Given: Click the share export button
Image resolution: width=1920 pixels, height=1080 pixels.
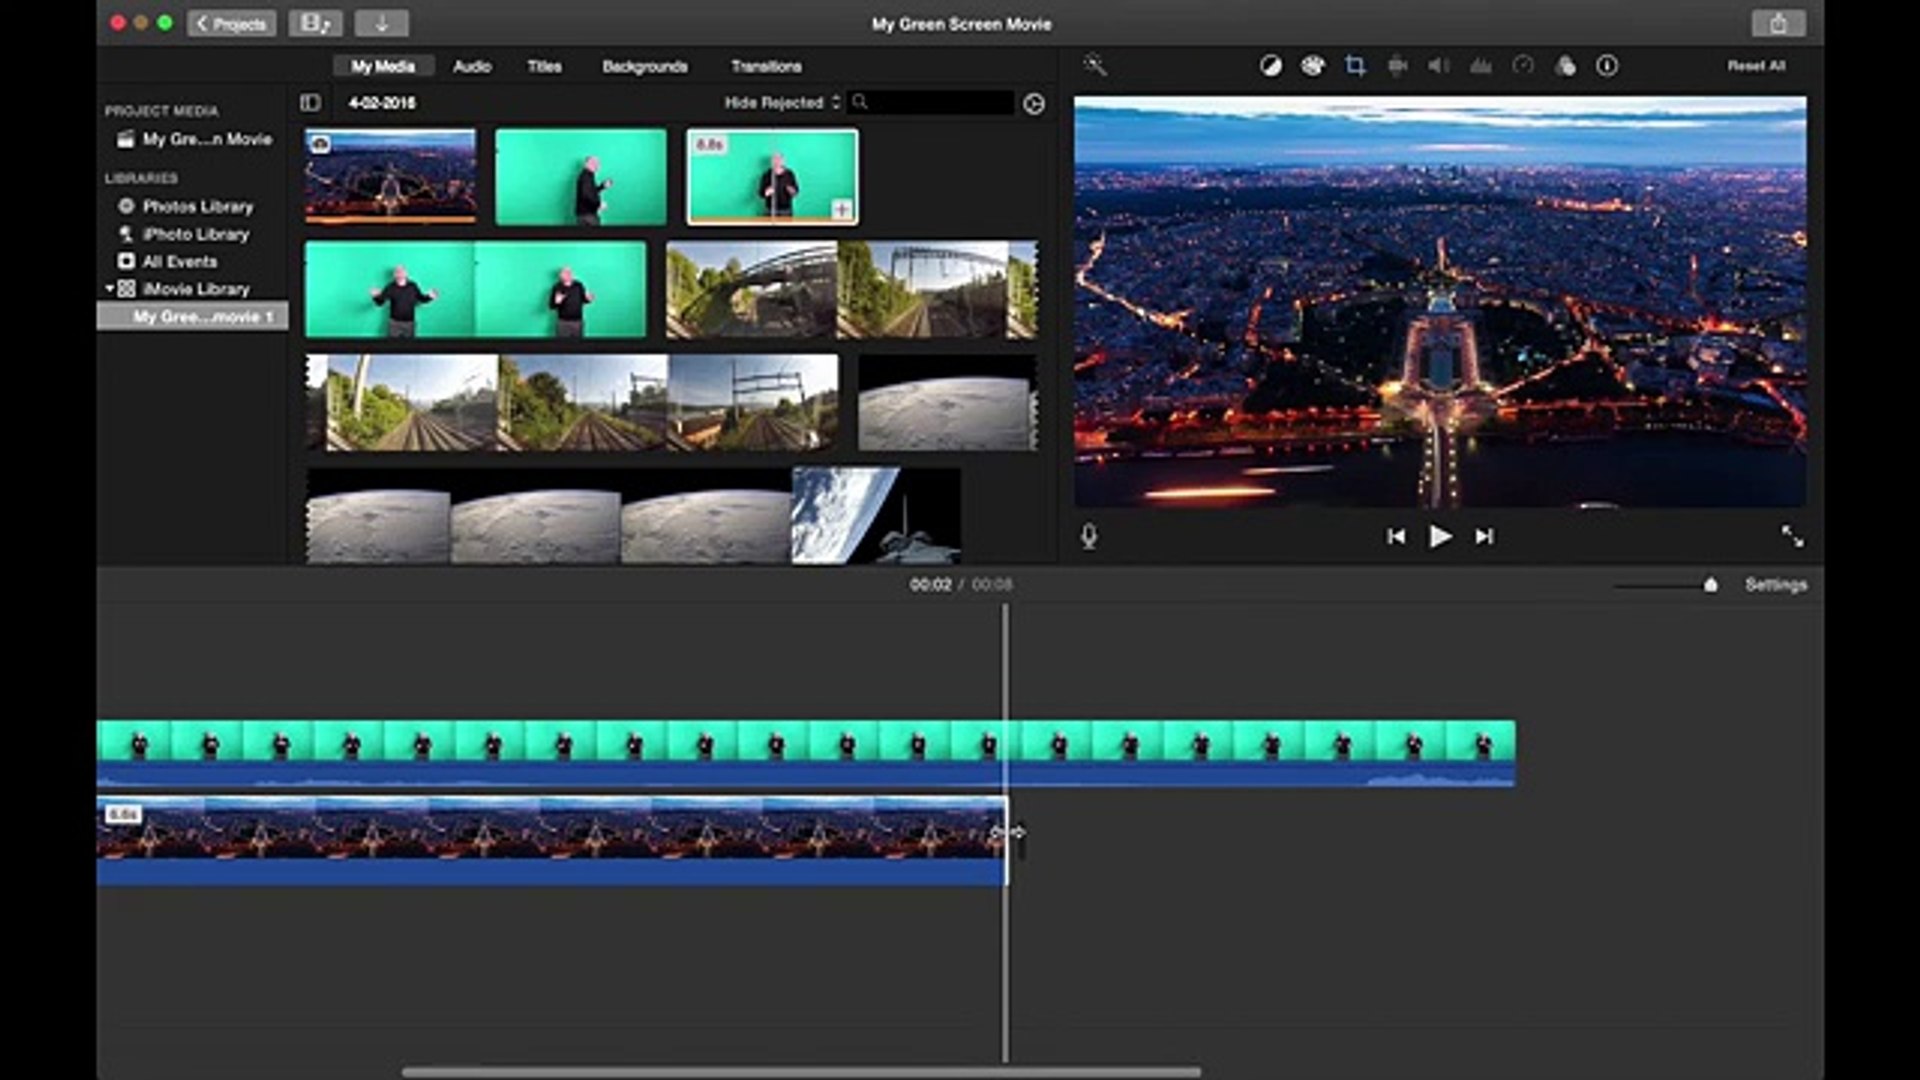Looking at the screenshot, I should [x=1777, y=23].
